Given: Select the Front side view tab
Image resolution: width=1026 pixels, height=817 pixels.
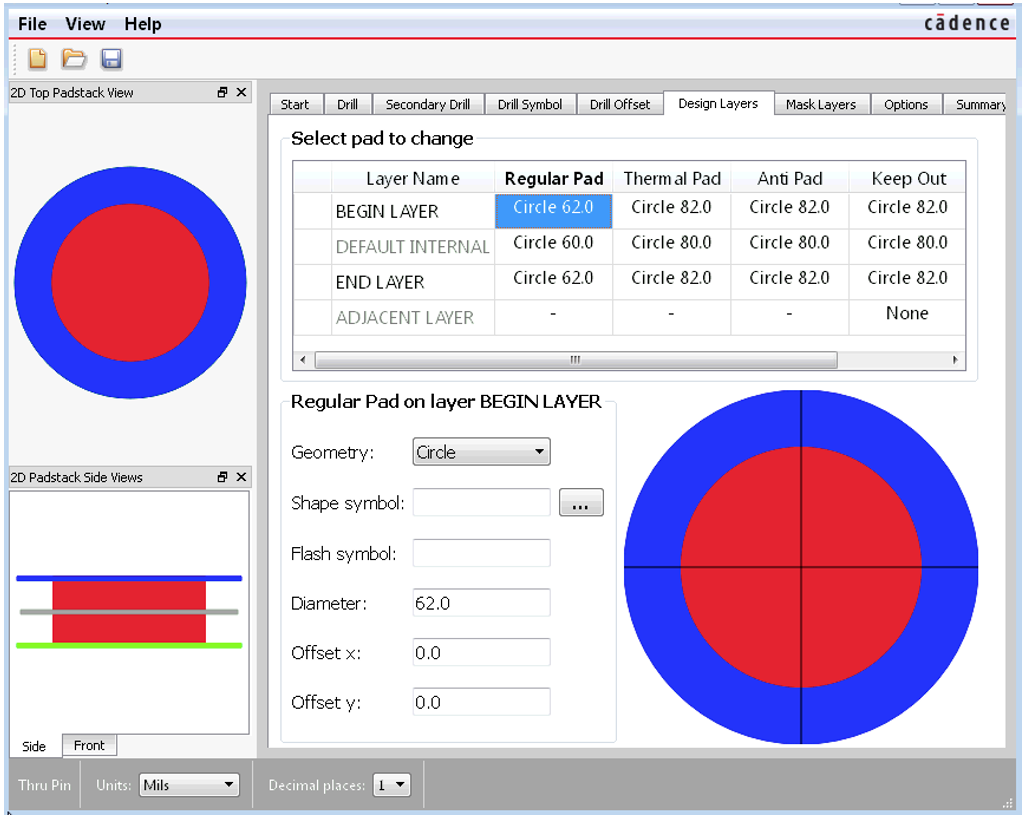Looking at the screenshot, I should click(89, 746).
